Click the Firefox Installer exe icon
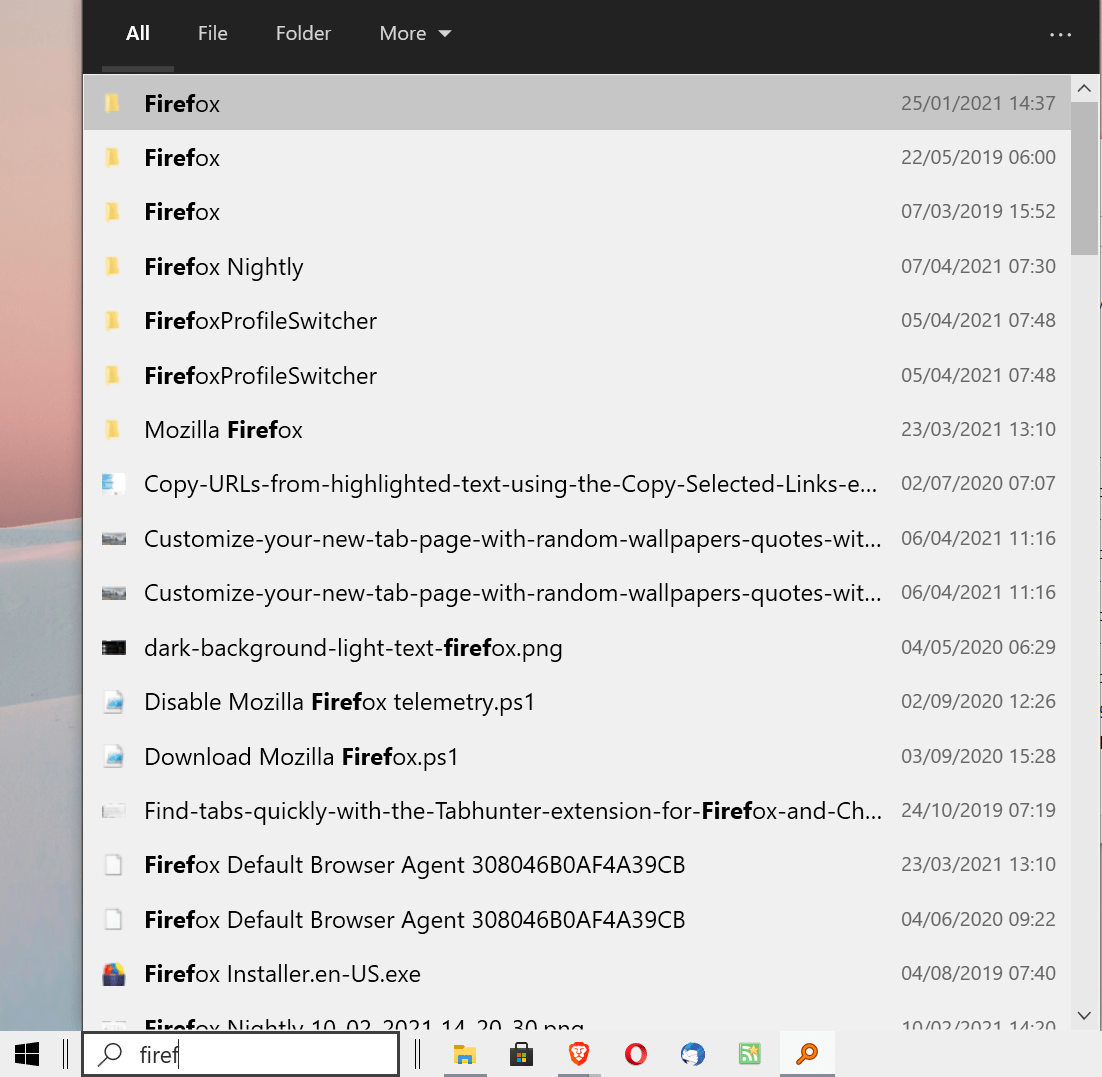The width and height of the screenshot is (1102, 1077). tap(113, 974)
